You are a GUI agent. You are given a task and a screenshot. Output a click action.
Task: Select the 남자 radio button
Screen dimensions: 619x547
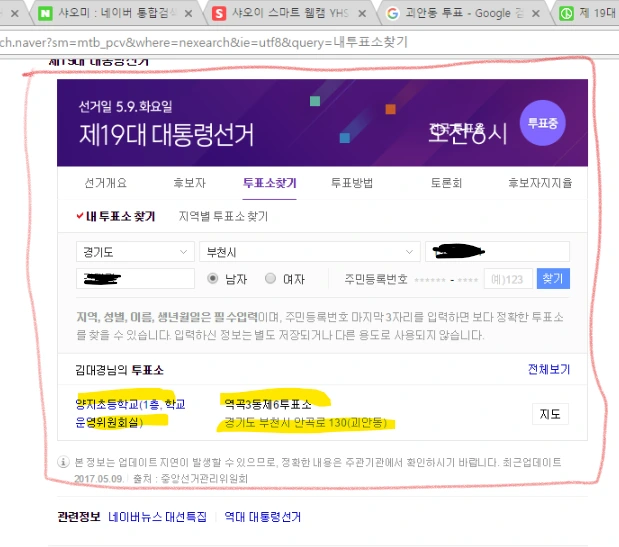click(x=212, y=279)
